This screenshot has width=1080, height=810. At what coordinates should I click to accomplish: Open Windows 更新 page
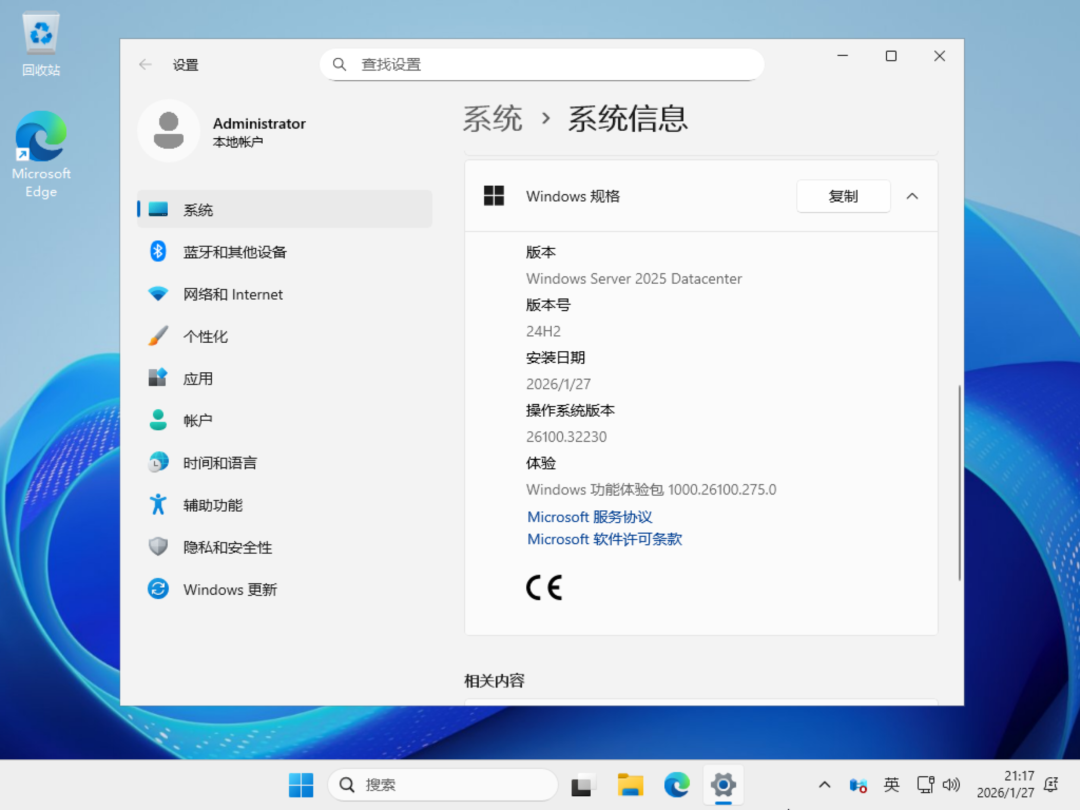[284, 590]
